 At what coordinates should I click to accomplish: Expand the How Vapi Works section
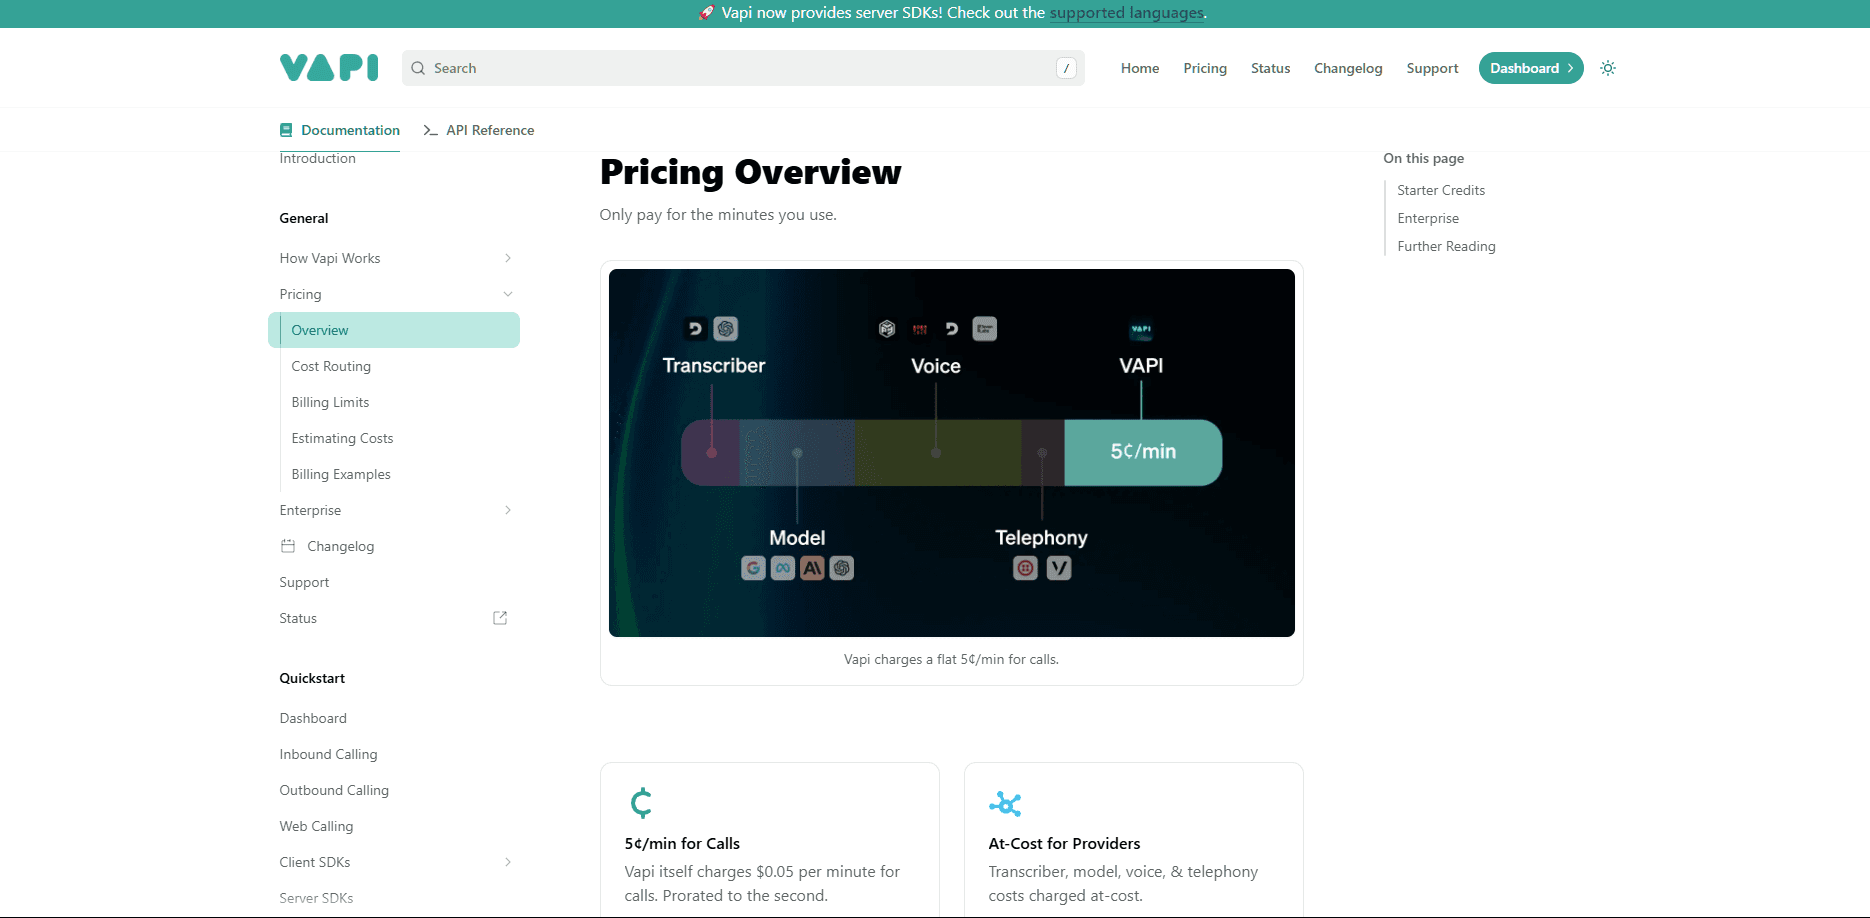[x=508, y=258]
